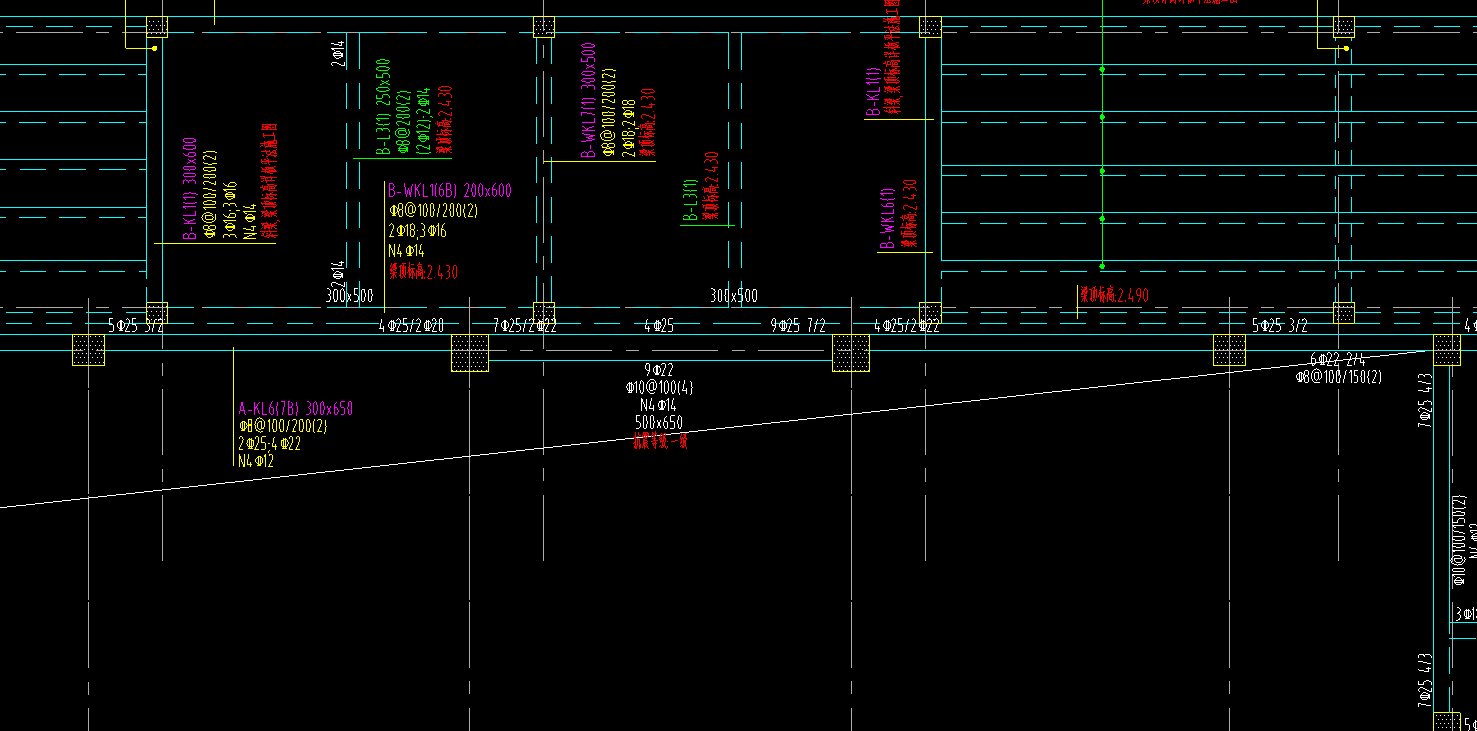Screen dimensions: 1477x731
Task: Select the 7Φ25/2Φ22 rebar text
Action: (x=525, y=326)
